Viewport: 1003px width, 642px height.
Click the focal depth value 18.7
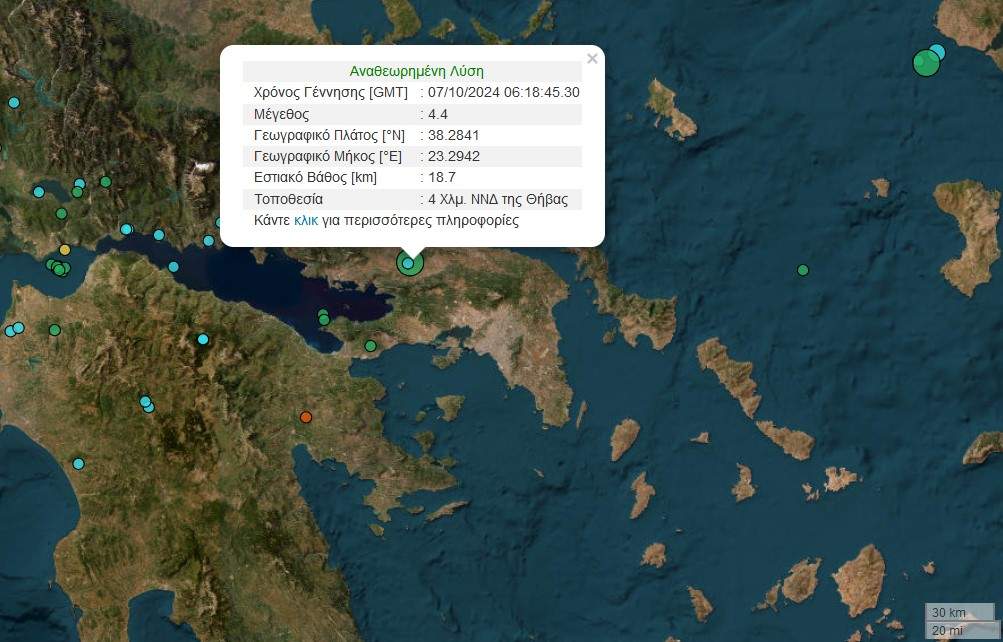coord(440,178)
